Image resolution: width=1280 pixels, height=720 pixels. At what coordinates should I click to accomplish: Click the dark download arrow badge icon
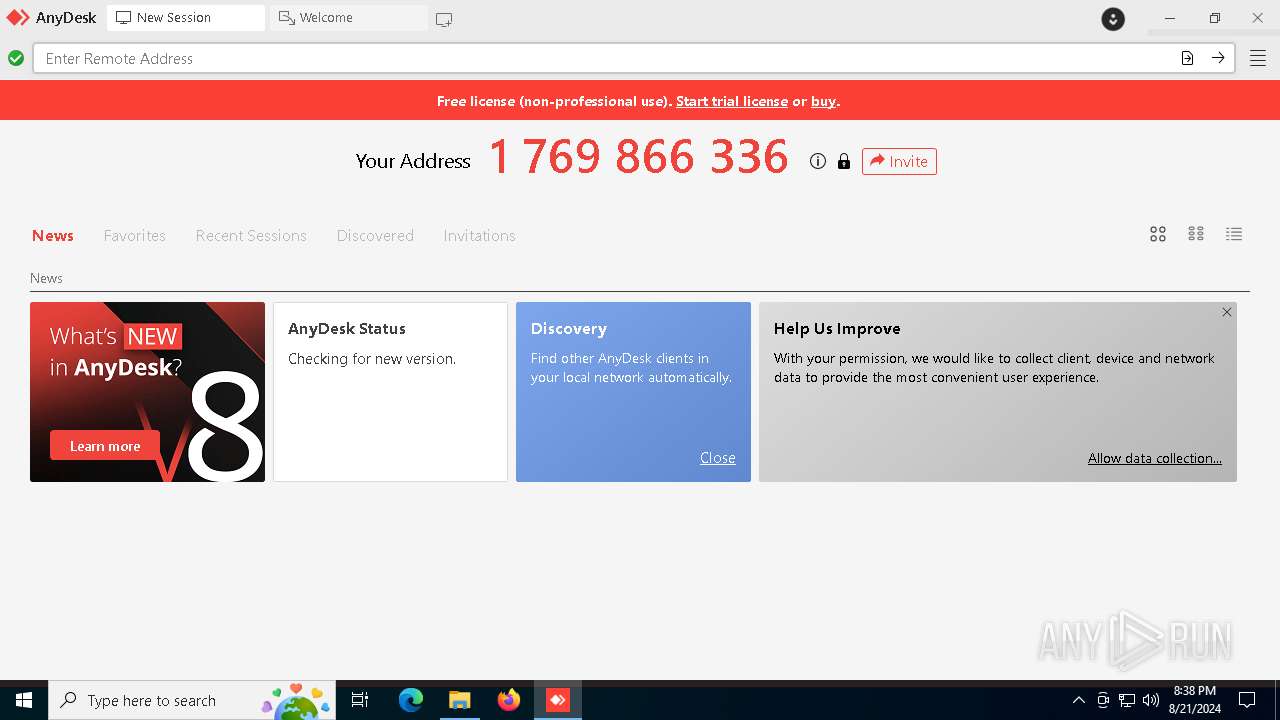point(1113,19)
